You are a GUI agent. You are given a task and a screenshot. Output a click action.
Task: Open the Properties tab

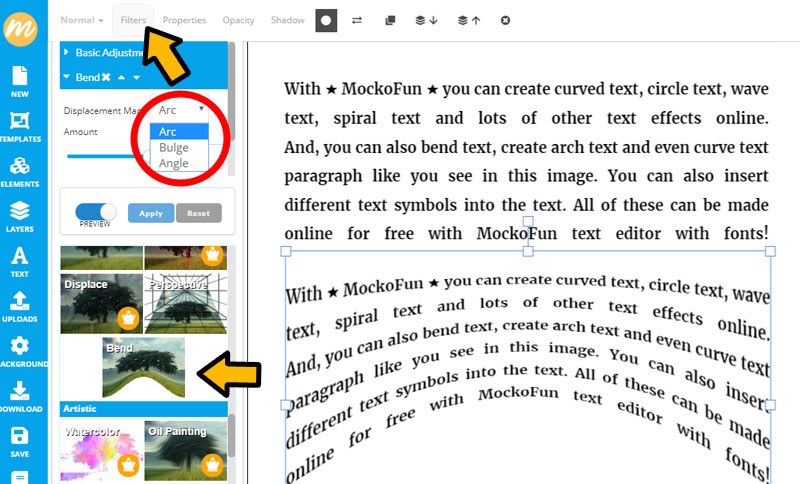(x=184, y=20)
